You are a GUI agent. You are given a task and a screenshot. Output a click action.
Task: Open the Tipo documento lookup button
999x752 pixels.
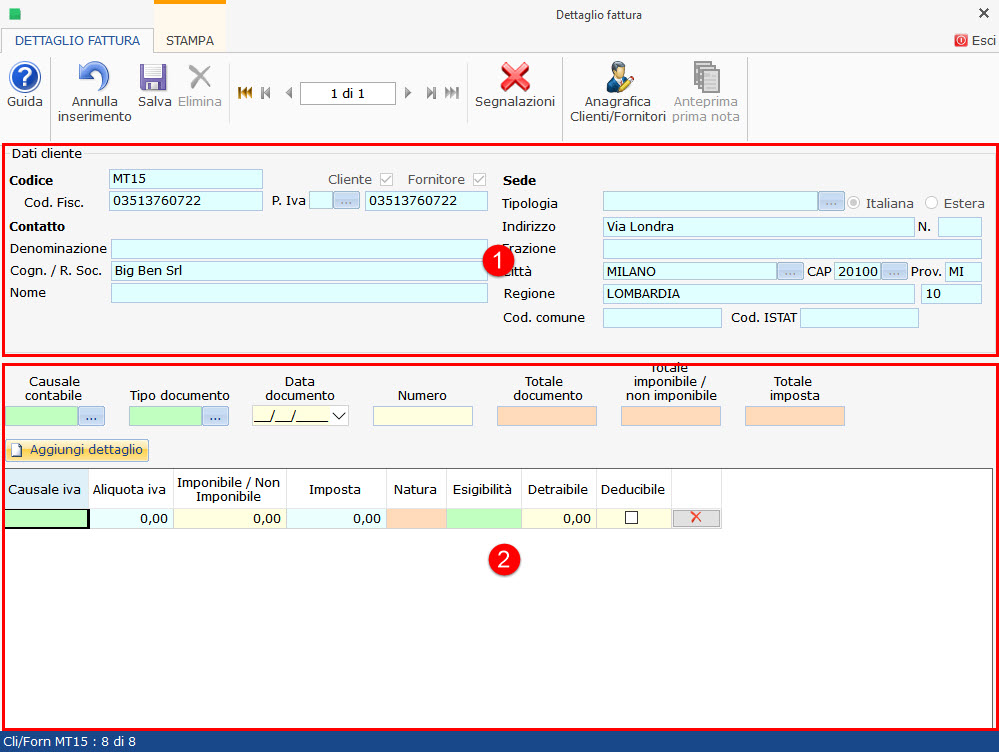[215, 417]
